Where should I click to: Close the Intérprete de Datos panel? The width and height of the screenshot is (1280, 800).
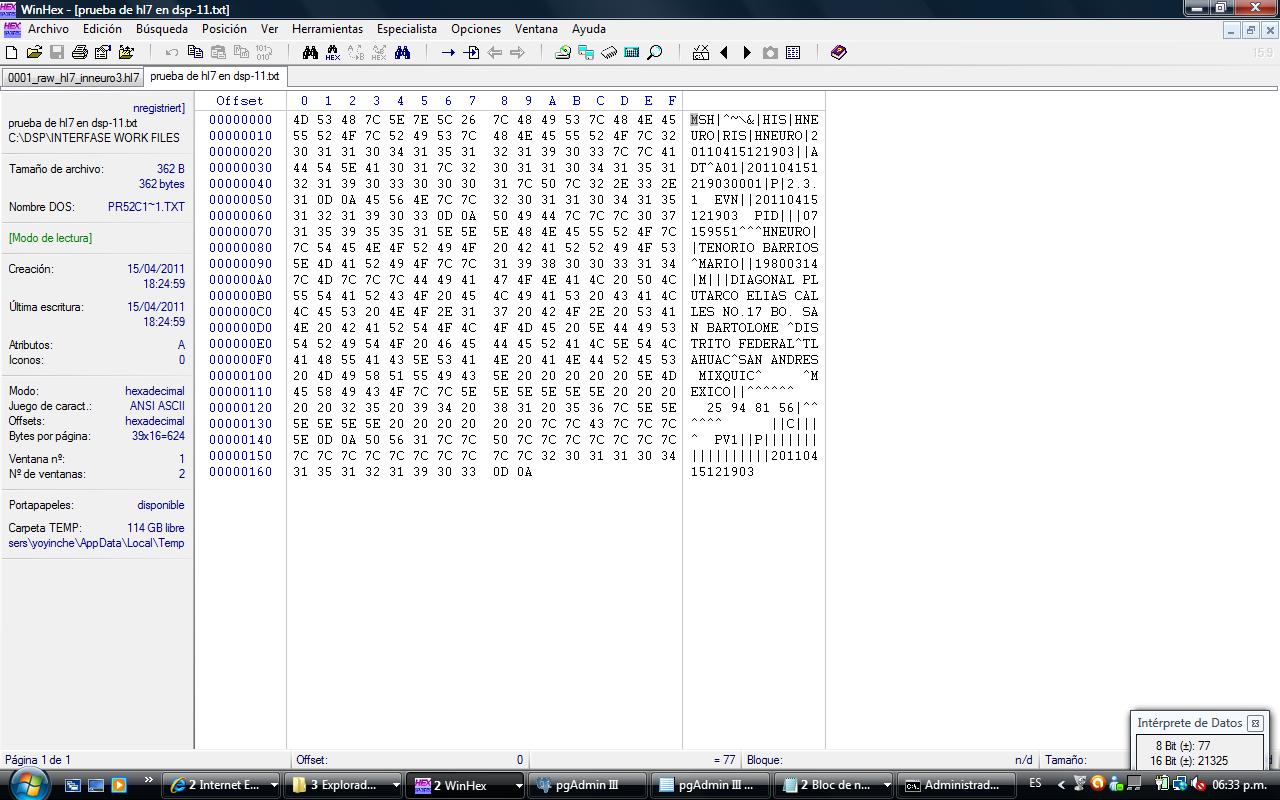pyautogui.click(x=1255, y=723)
